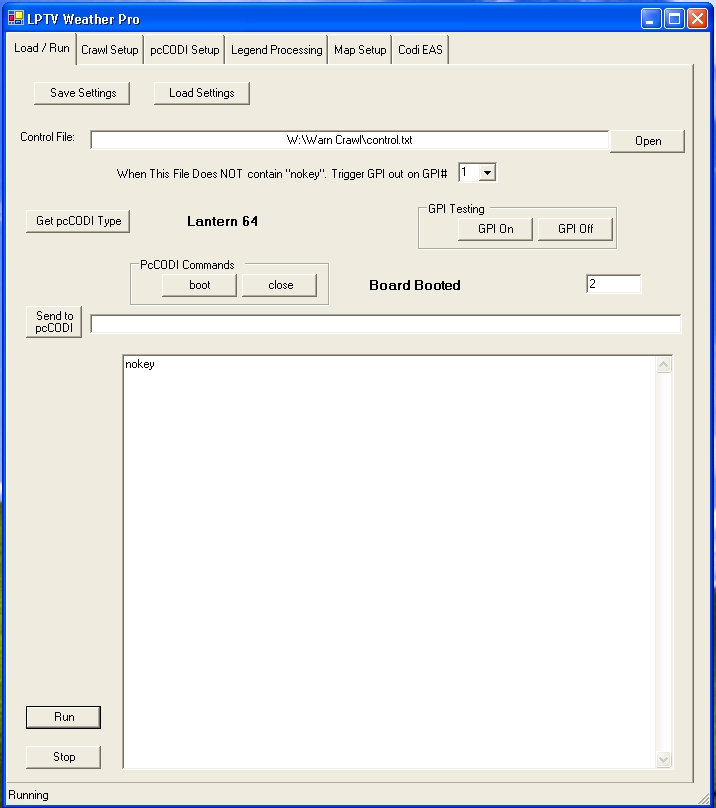Click the Save Settings button
Image resolution: width=716 pixels, height=808 pixels.
pos(82,93)
